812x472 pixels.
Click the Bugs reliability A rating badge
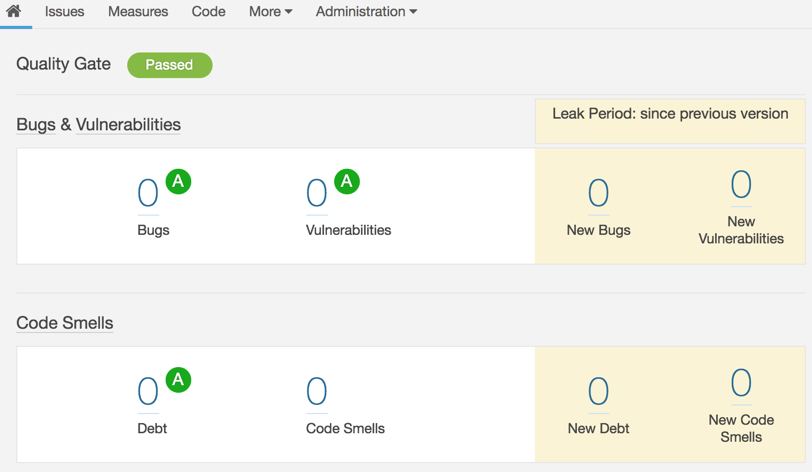[178, 181]
